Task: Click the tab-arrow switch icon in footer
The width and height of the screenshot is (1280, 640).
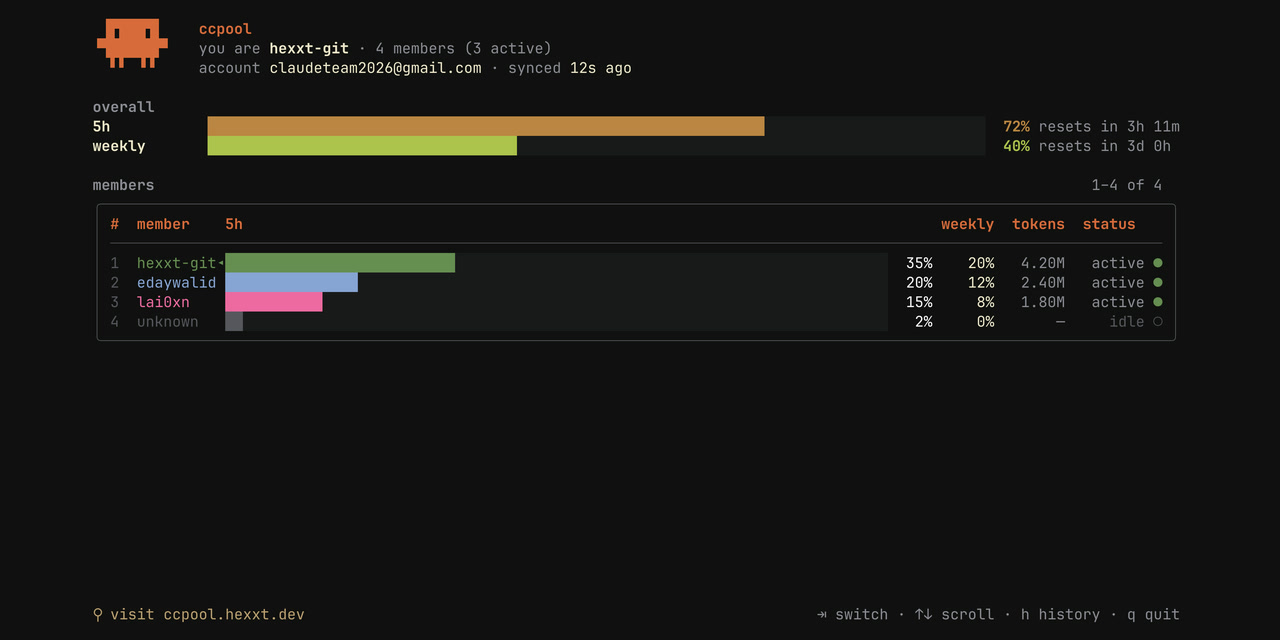Action: tap(822, 615)
